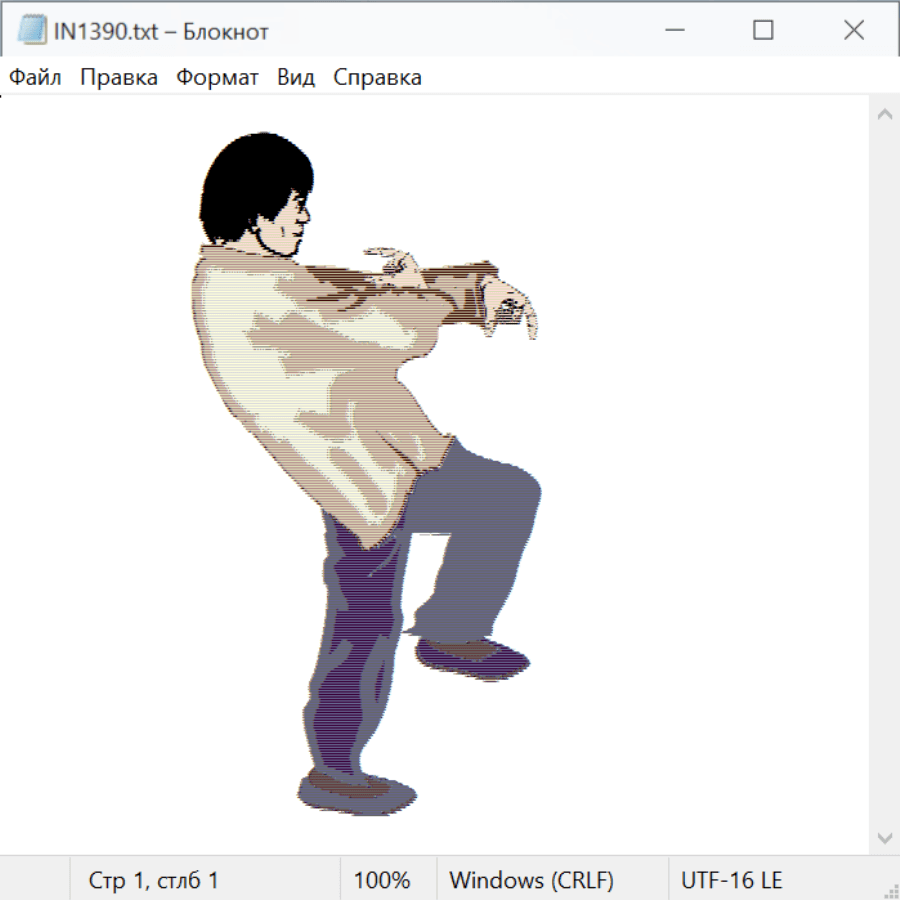Click the Windows (CRLF) status field
Image resolution: width=900 pixels, height=900 pixels.
pos(531,881)
